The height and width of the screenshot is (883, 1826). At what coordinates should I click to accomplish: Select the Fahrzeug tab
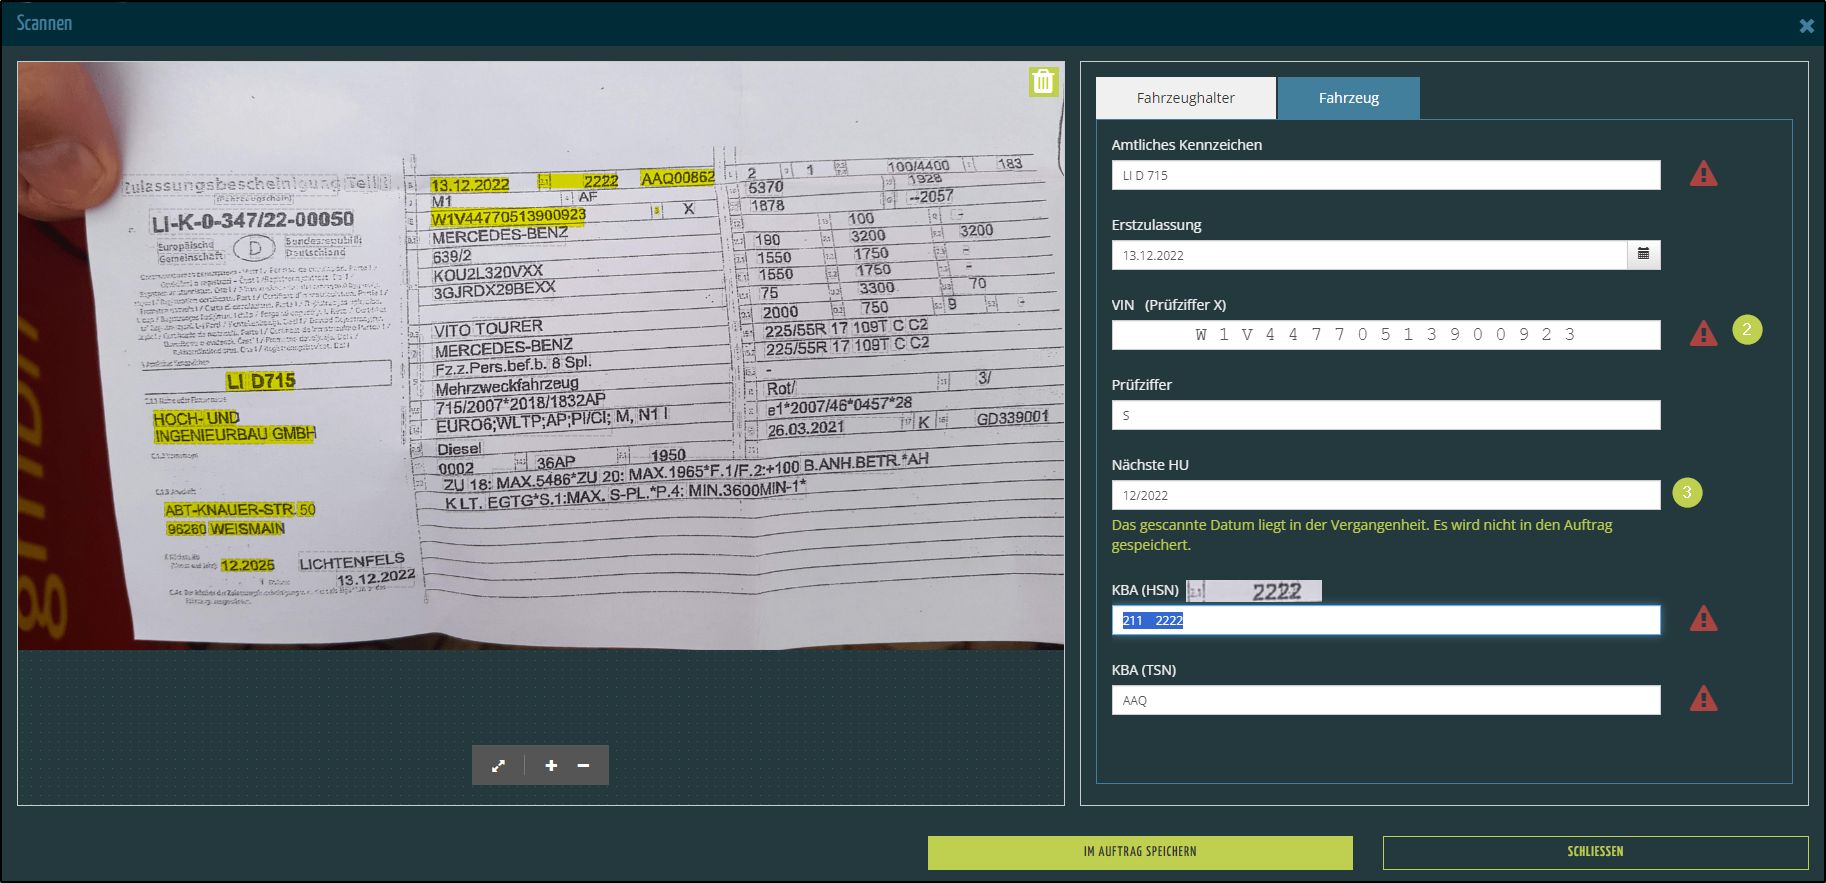1348,98
